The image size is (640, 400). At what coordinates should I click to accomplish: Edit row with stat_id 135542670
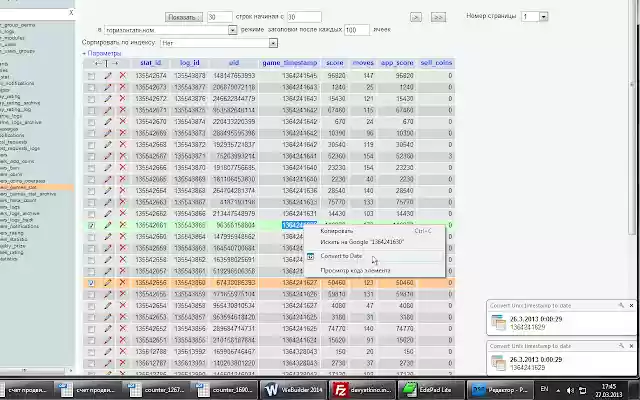pos(108,122)
